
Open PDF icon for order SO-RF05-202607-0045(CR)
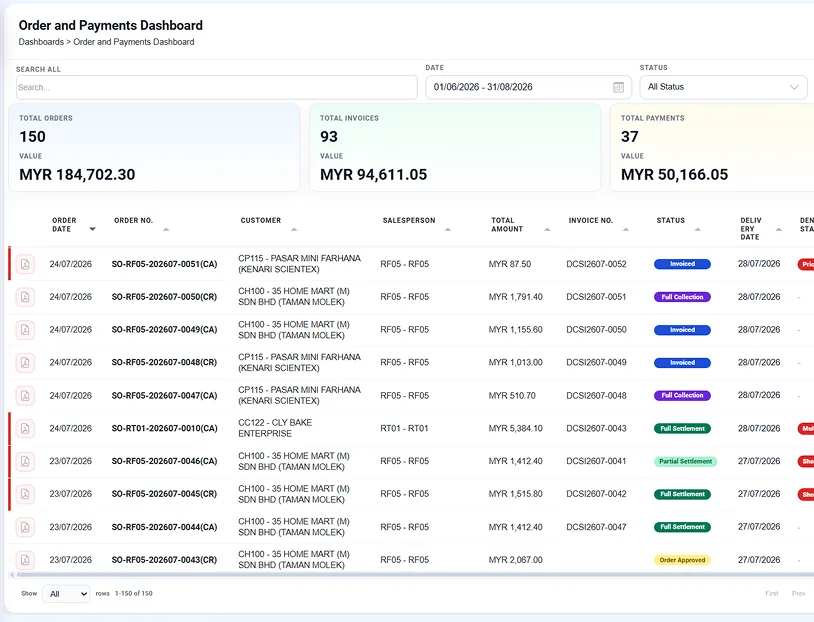[25, 494]
